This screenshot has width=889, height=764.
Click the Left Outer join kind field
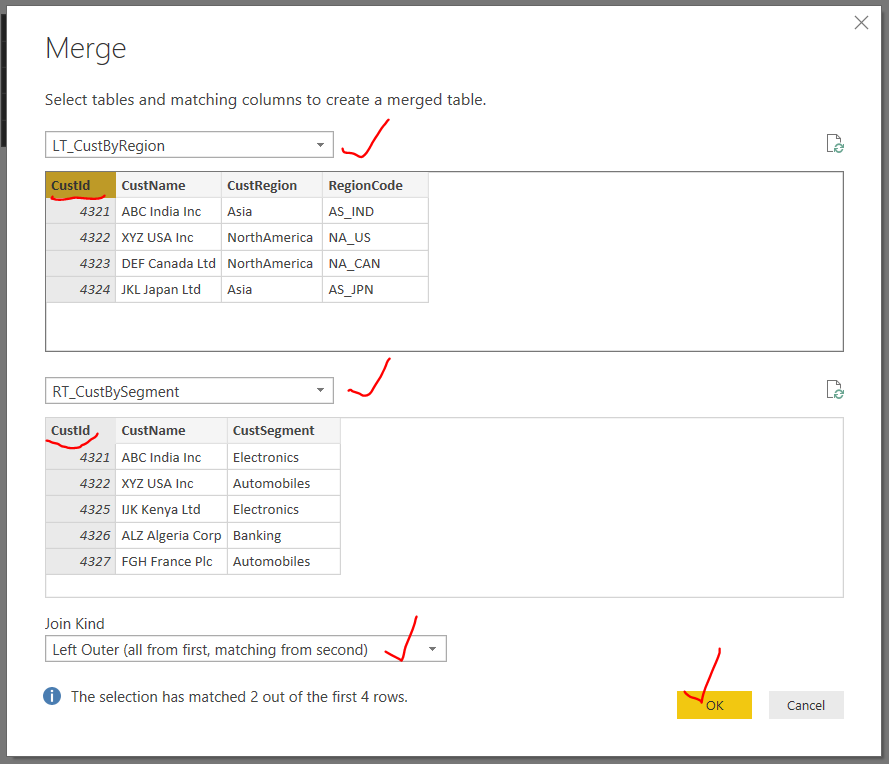coord(200,648)
